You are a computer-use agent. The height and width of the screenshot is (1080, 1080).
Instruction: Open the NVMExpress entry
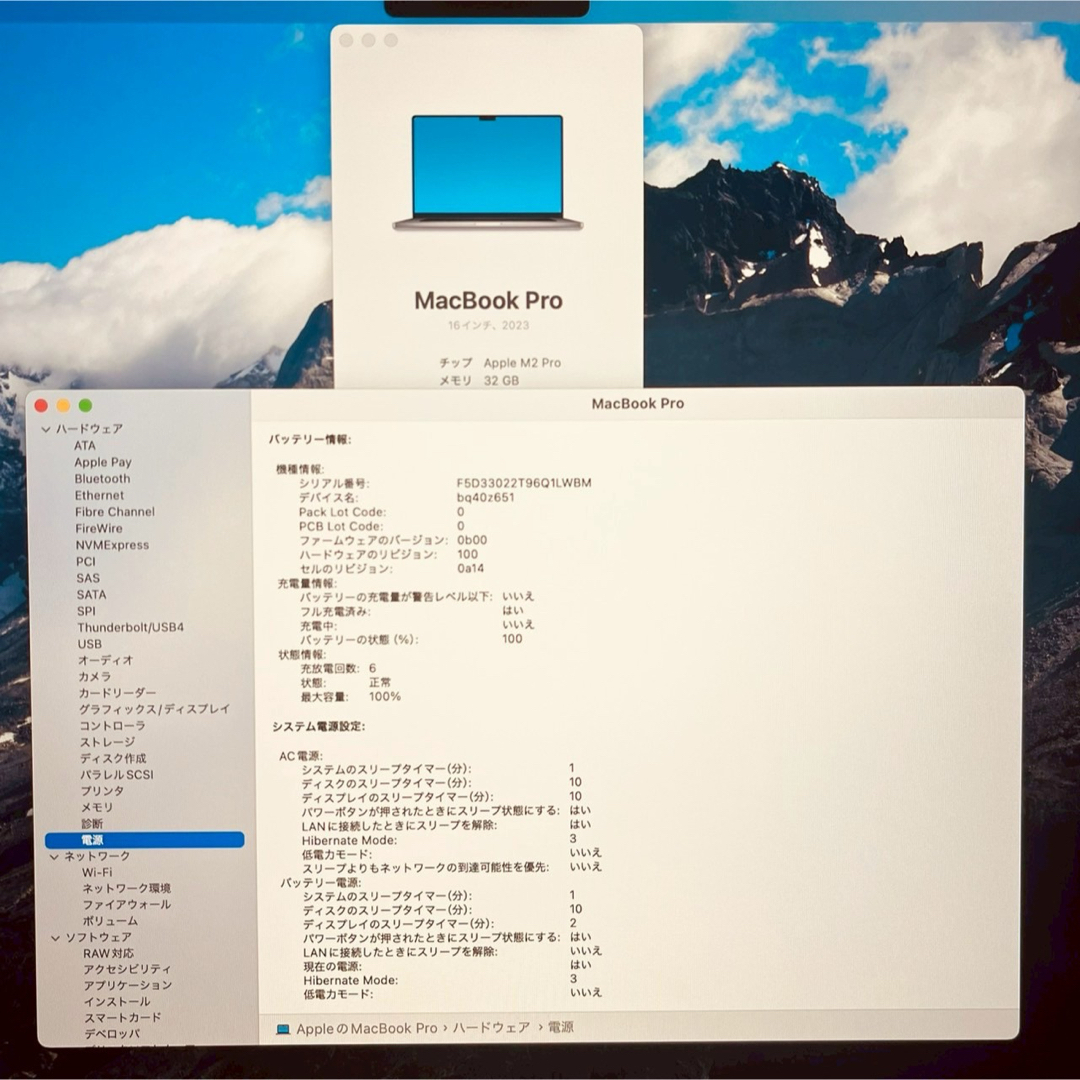(112, 545)
